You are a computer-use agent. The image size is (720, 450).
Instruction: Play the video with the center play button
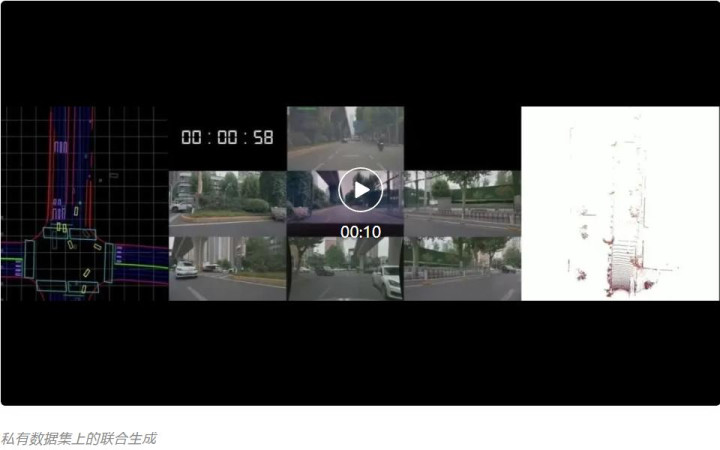(x=360, y=190)
